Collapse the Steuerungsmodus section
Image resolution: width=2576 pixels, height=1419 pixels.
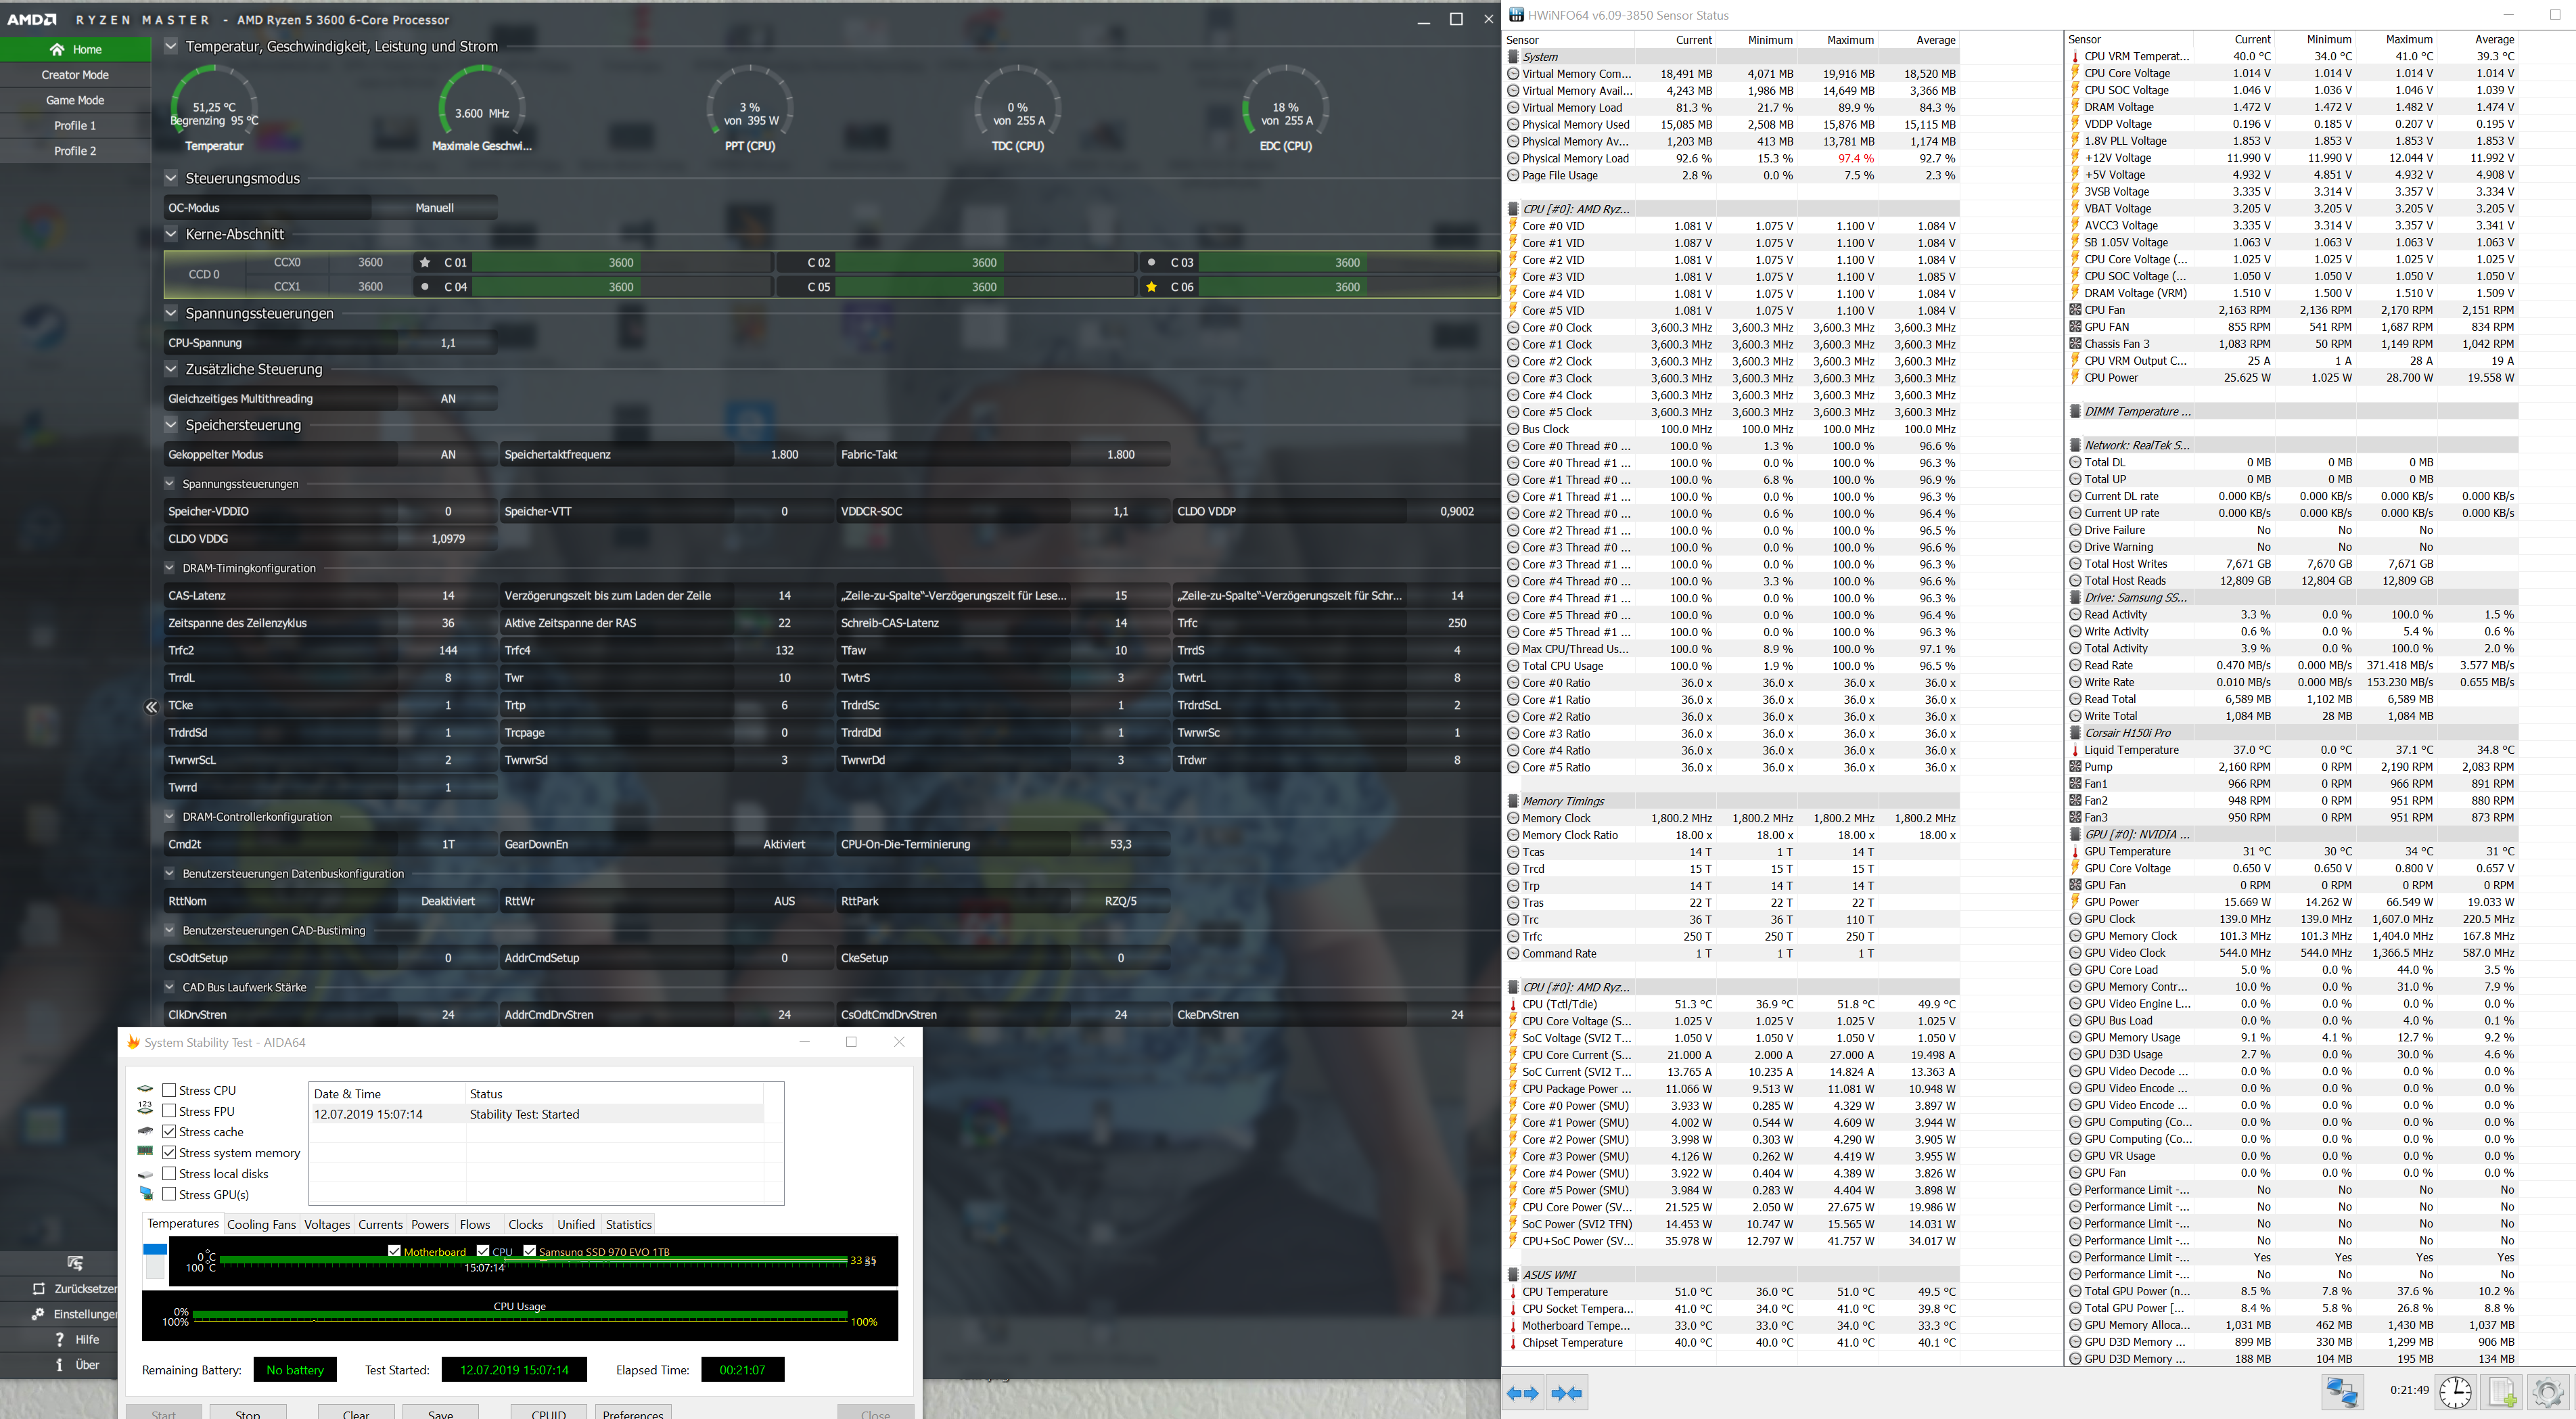(x=171, y=178)
